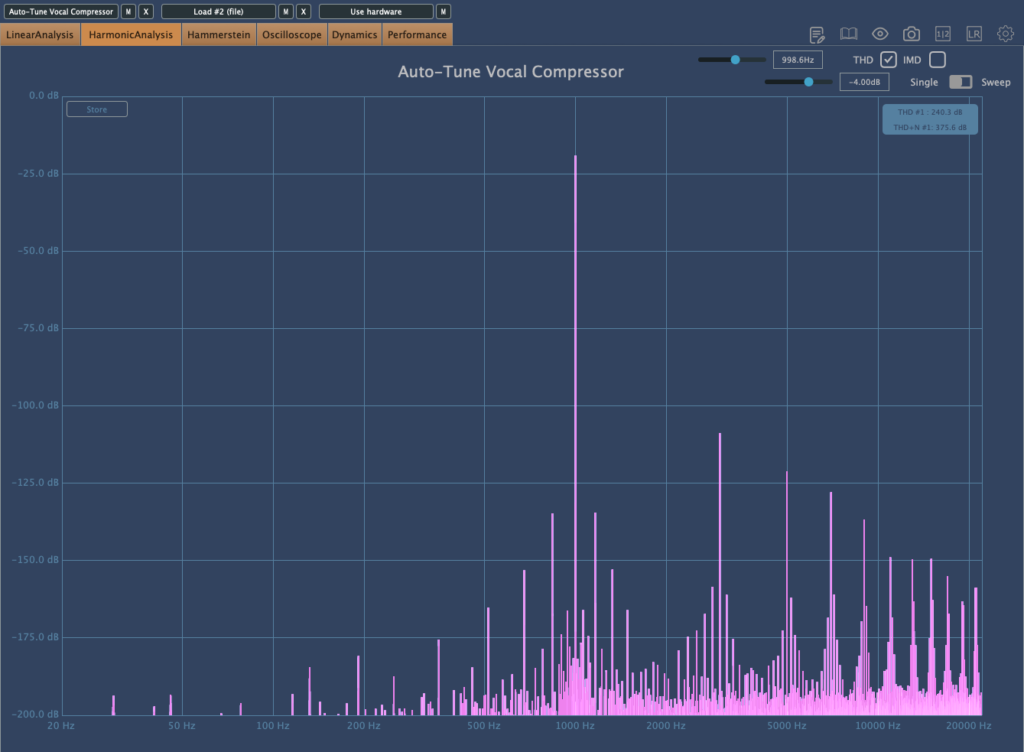The width and height of the screenshot is (1024, 752).
Task: Open the Hammerstein tab
Action: [x=219, y=35]
